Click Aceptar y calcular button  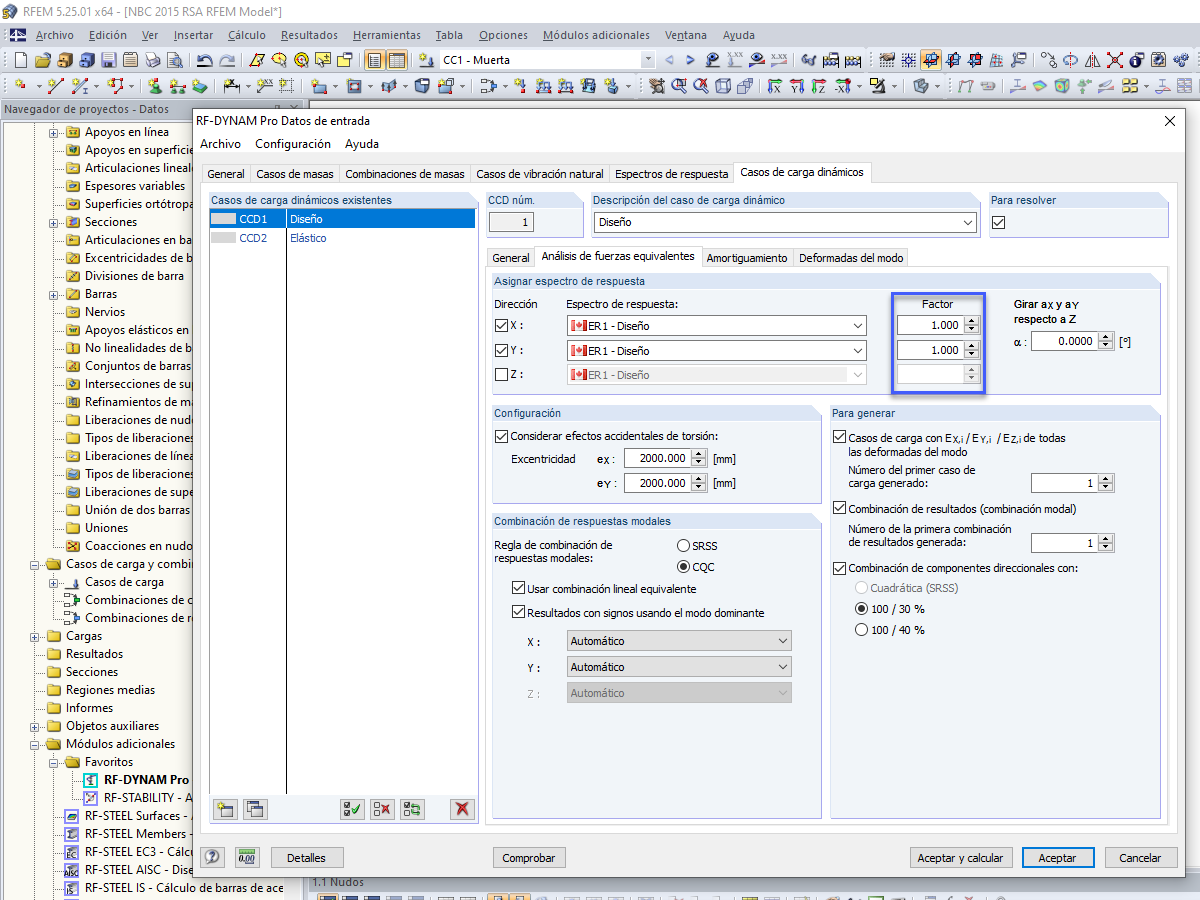pos(962,858)
